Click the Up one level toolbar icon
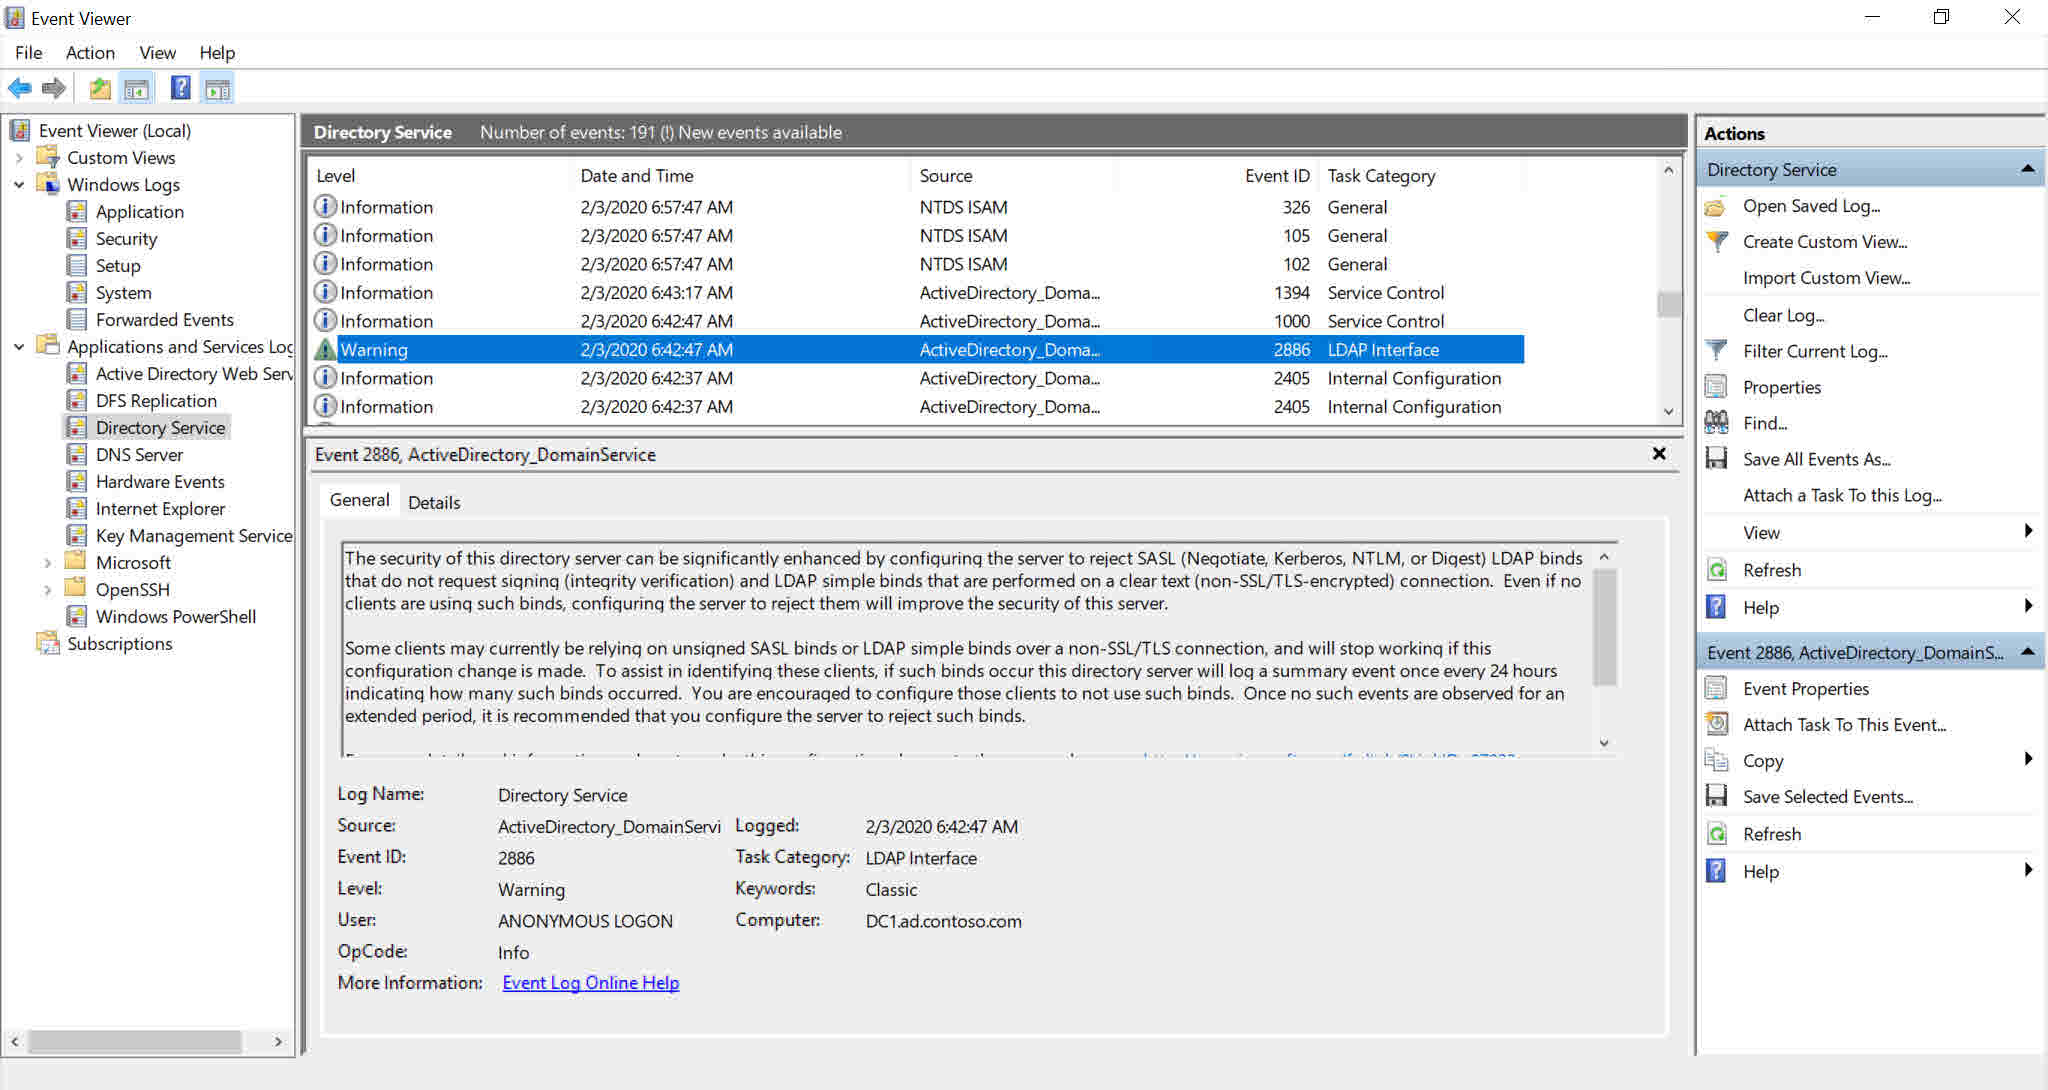This screenshot has height=1090, width=2048. pos(99,88)
